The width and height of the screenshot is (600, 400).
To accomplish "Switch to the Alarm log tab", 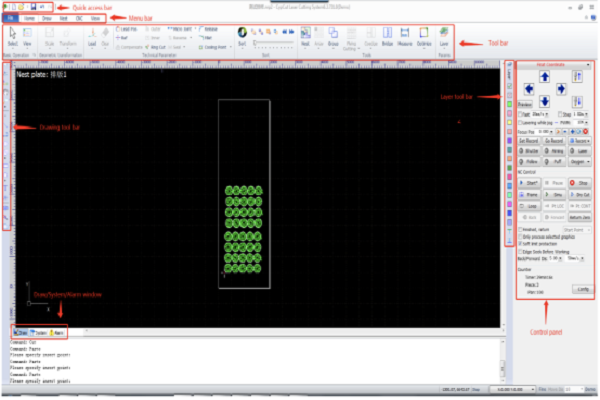I will point(56,333).
